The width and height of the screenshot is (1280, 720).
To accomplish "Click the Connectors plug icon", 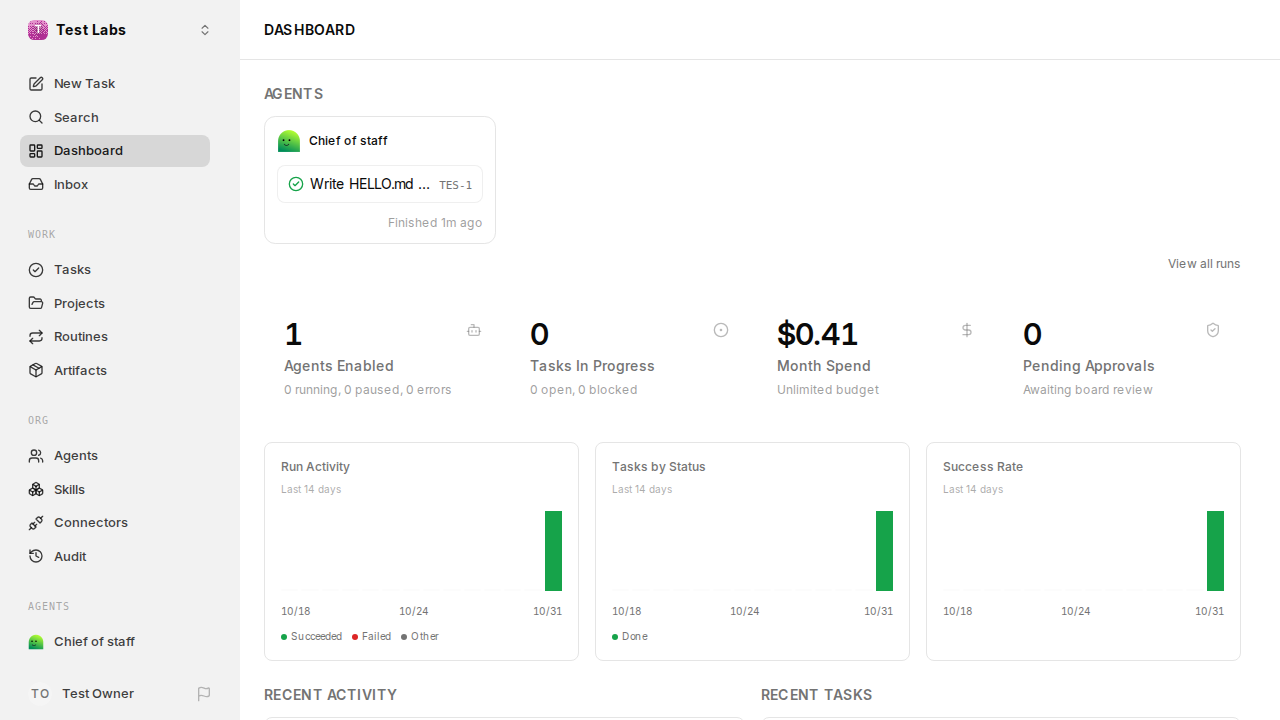I will tap(36, 523).
